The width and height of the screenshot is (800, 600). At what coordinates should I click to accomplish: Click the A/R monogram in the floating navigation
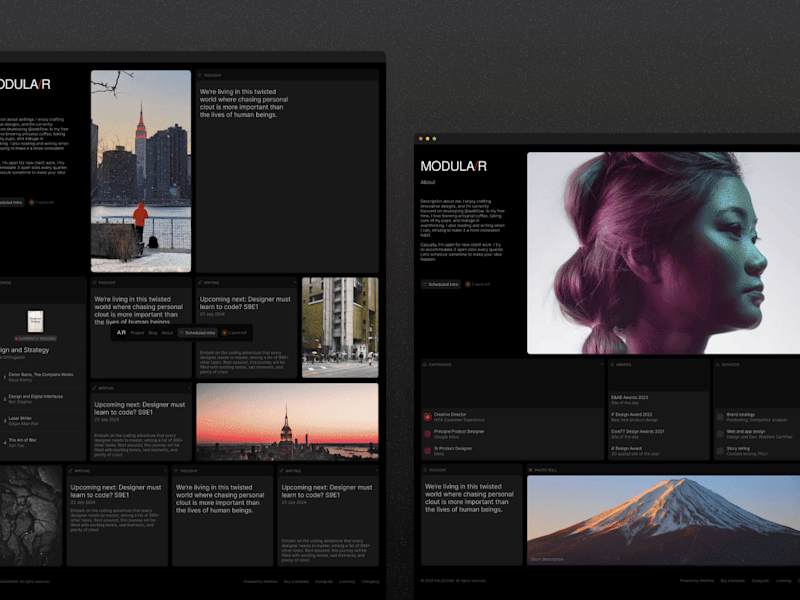tap(122, 332)
